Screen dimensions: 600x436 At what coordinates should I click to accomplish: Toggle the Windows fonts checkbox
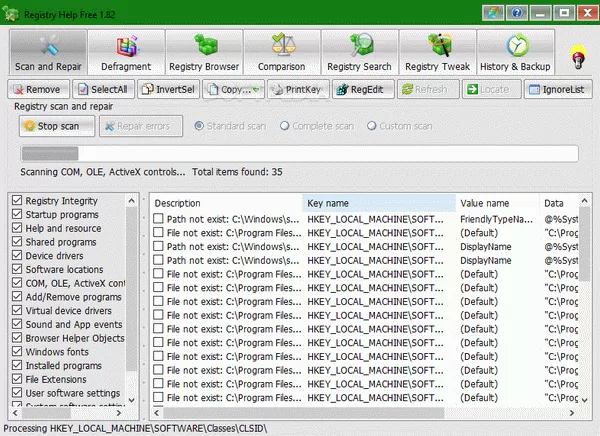coord(17,351)
